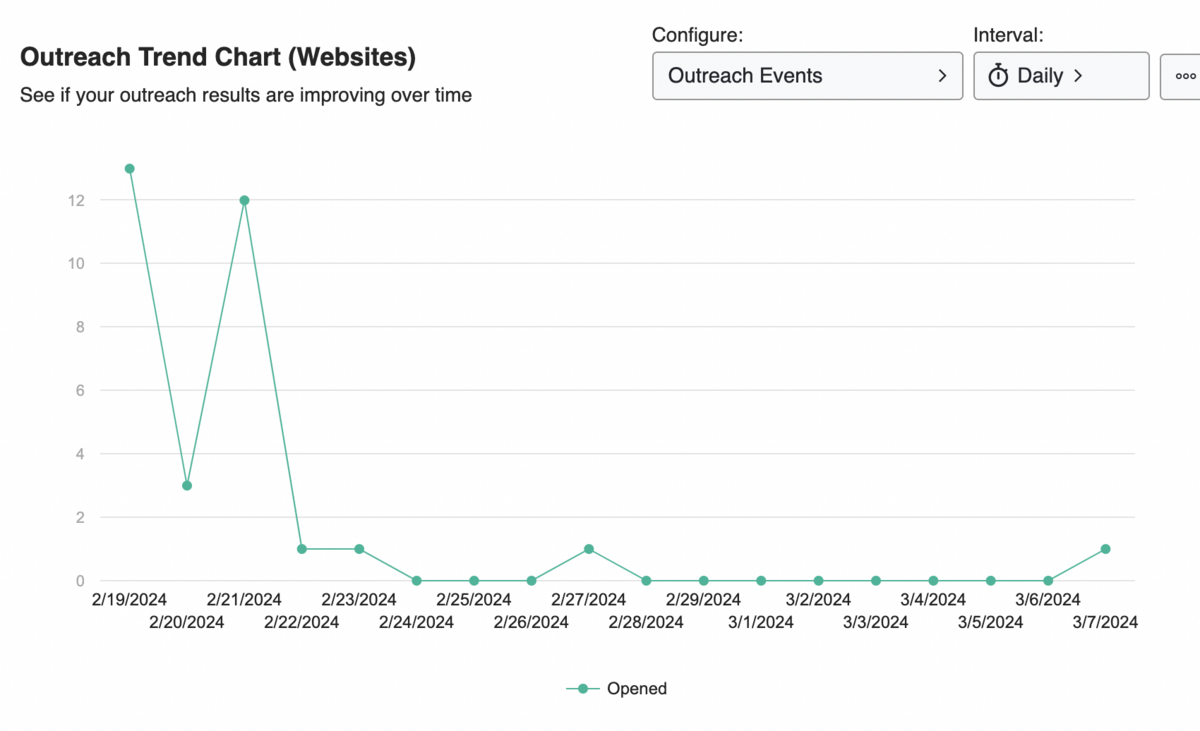Open the ellipsis options menu at top right

click(1186, 75)
